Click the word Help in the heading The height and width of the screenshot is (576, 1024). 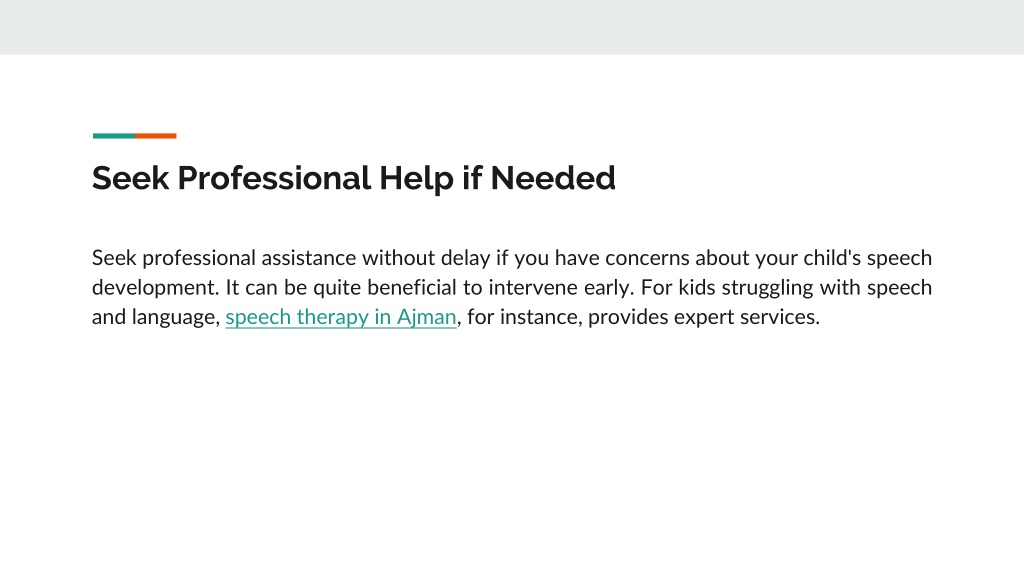tap(416, 178)
